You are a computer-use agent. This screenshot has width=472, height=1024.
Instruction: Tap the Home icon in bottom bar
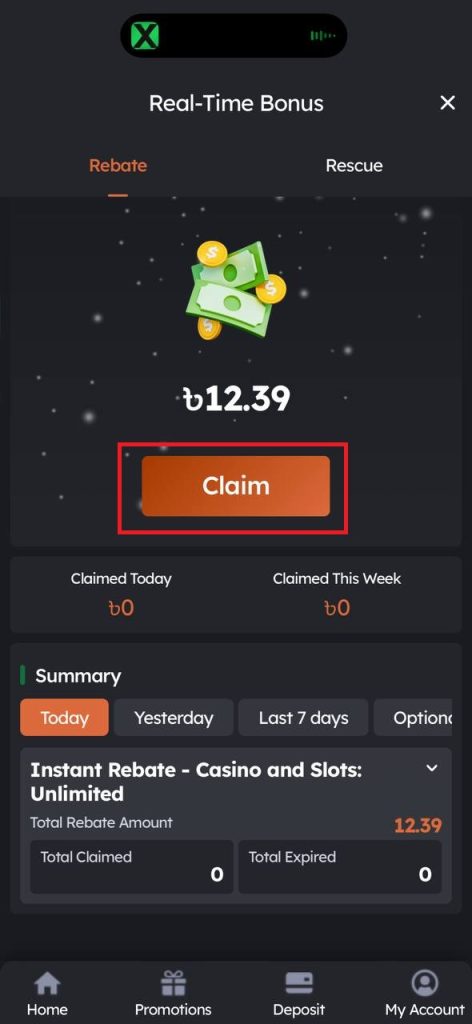pyautogui.click(x=47, y=983)
